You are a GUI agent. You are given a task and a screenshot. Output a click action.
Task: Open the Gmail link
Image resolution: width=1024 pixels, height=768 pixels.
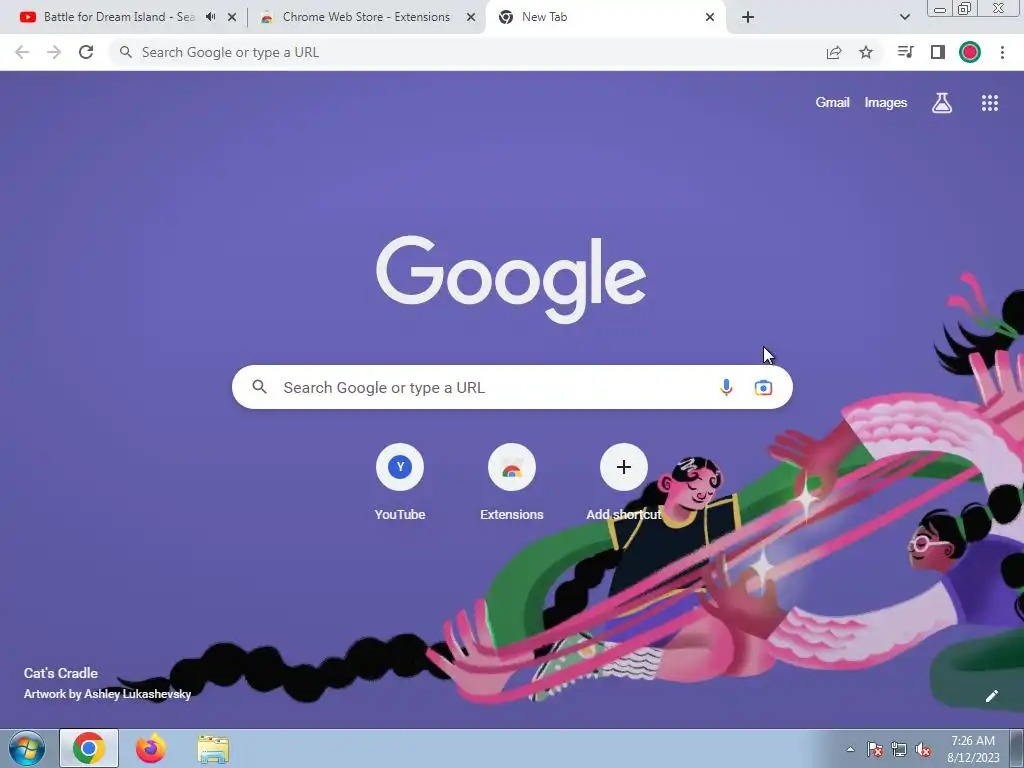(832, 103)
